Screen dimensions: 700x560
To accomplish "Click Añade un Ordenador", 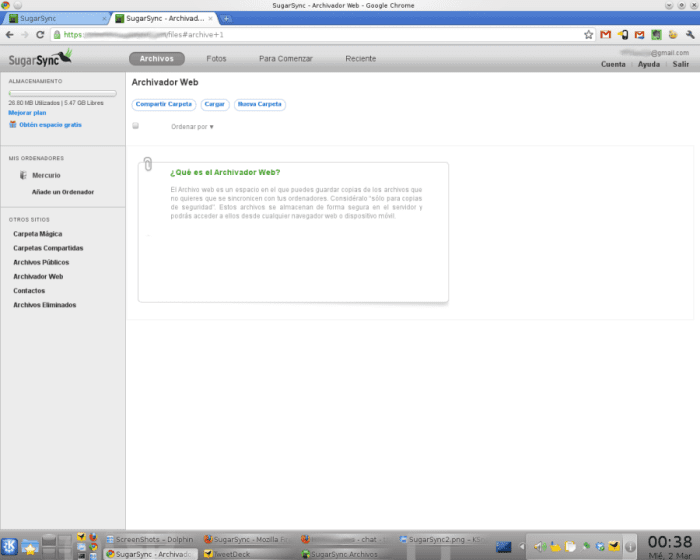I will pyautogui.click(x=62, y=192).
